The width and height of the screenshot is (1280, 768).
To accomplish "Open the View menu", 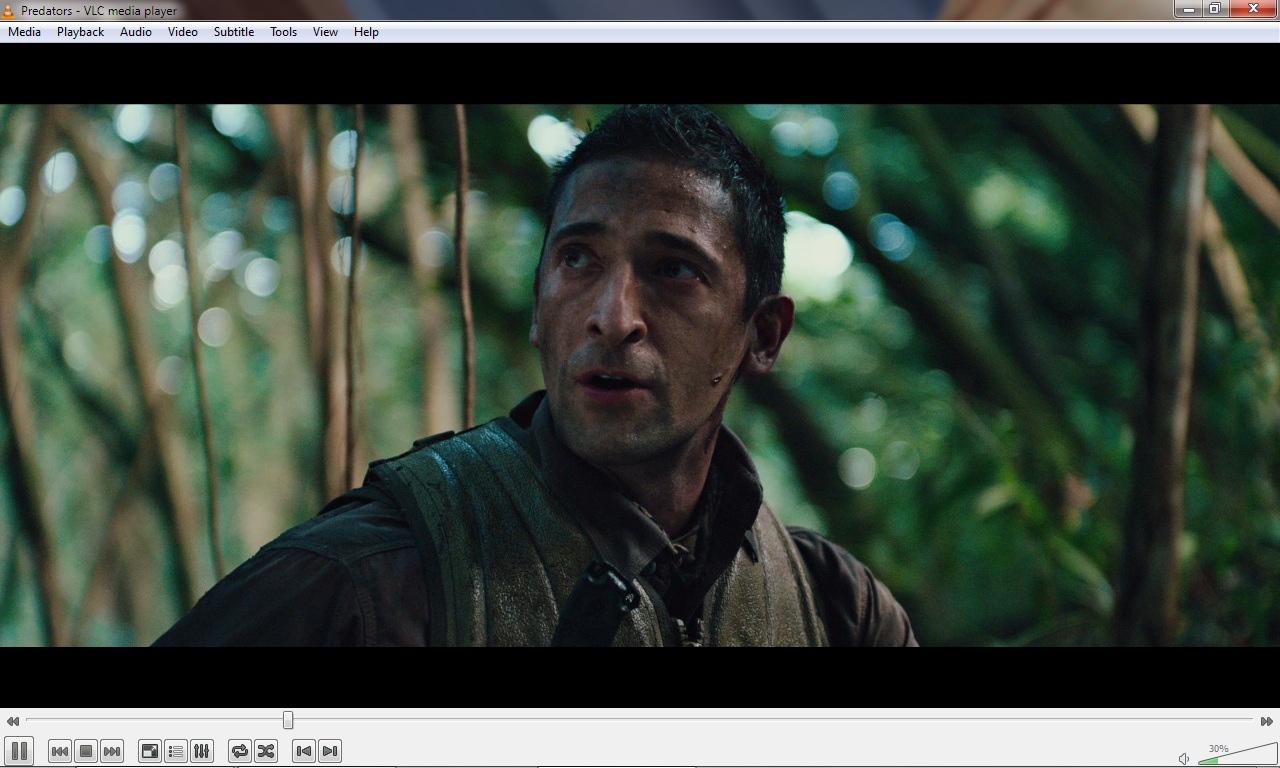I will pyautogui.click(x=325, y=32).
